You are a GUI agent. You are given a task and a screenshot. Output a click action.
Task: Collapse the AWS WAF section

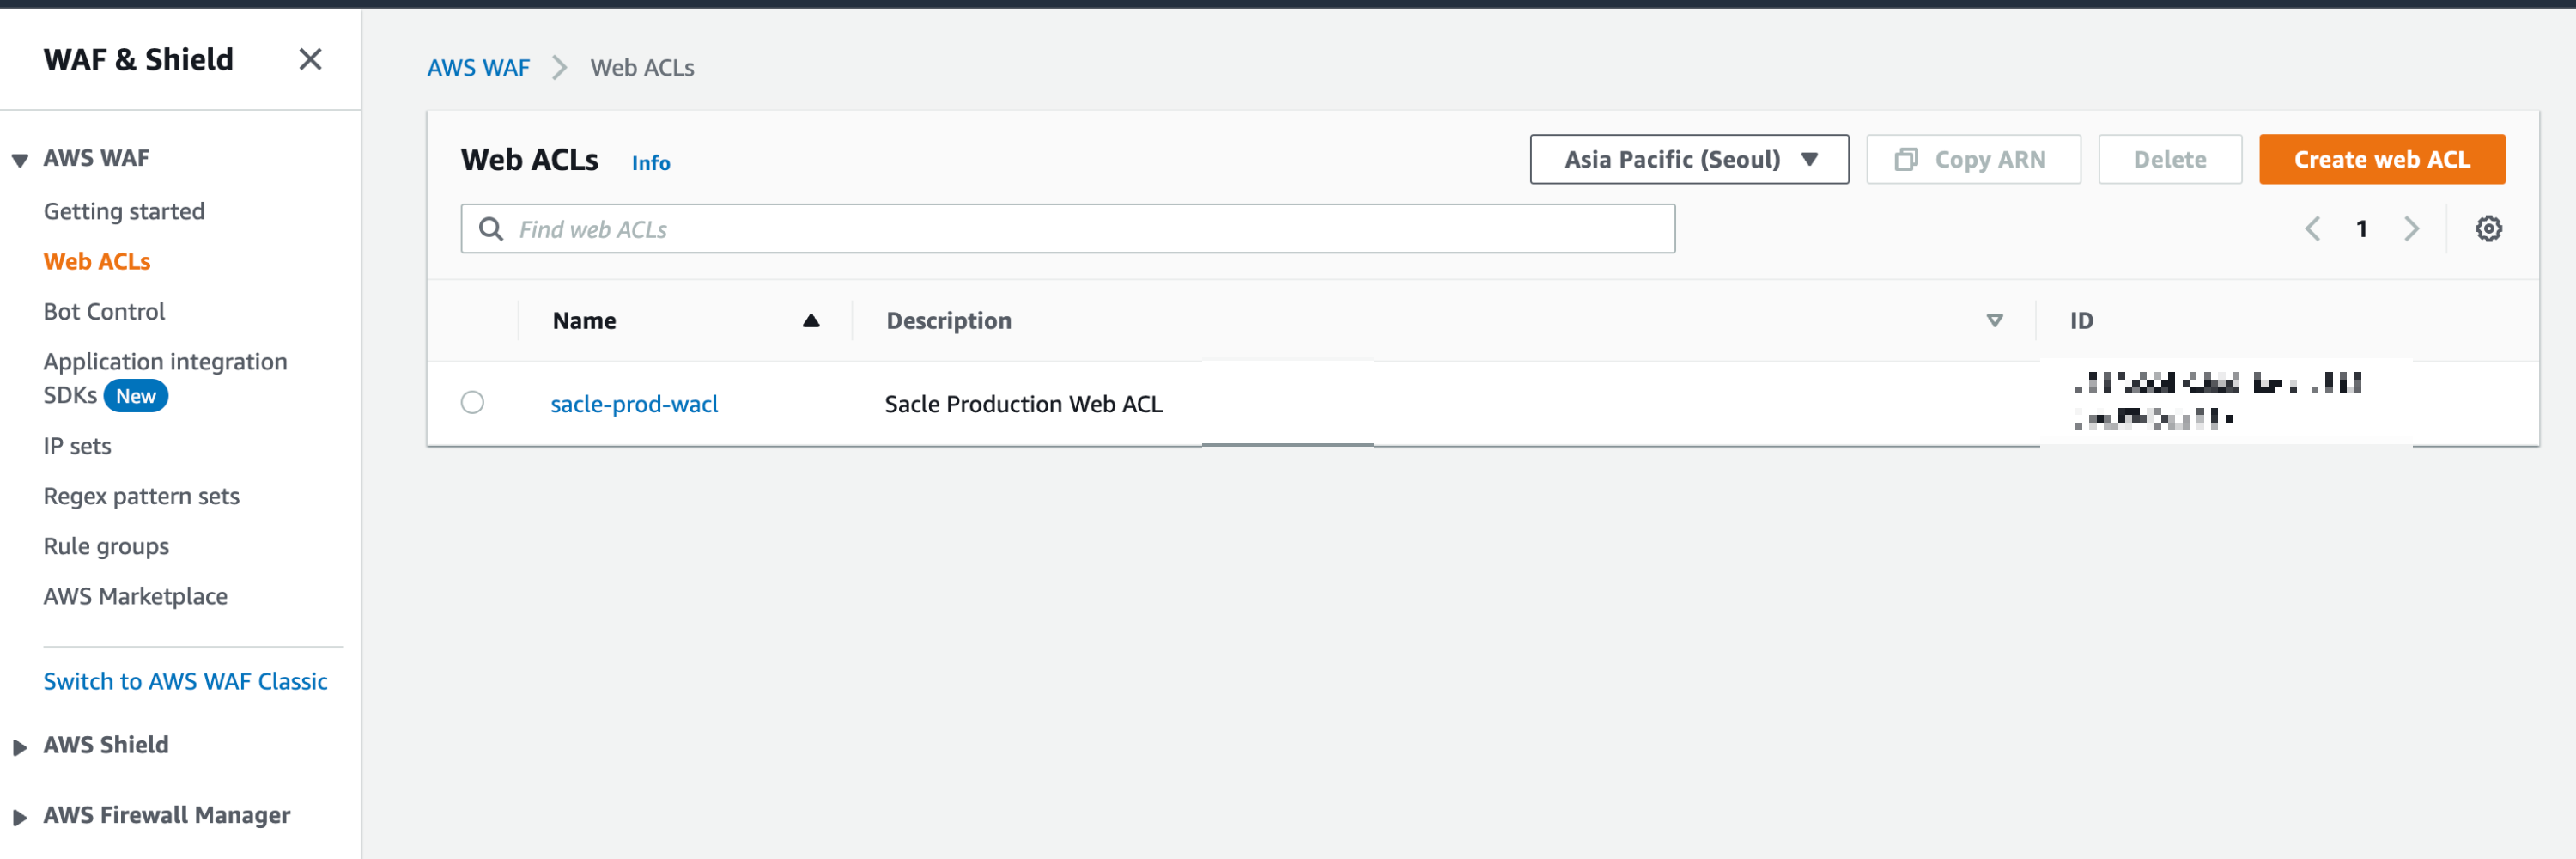[20, 160]
